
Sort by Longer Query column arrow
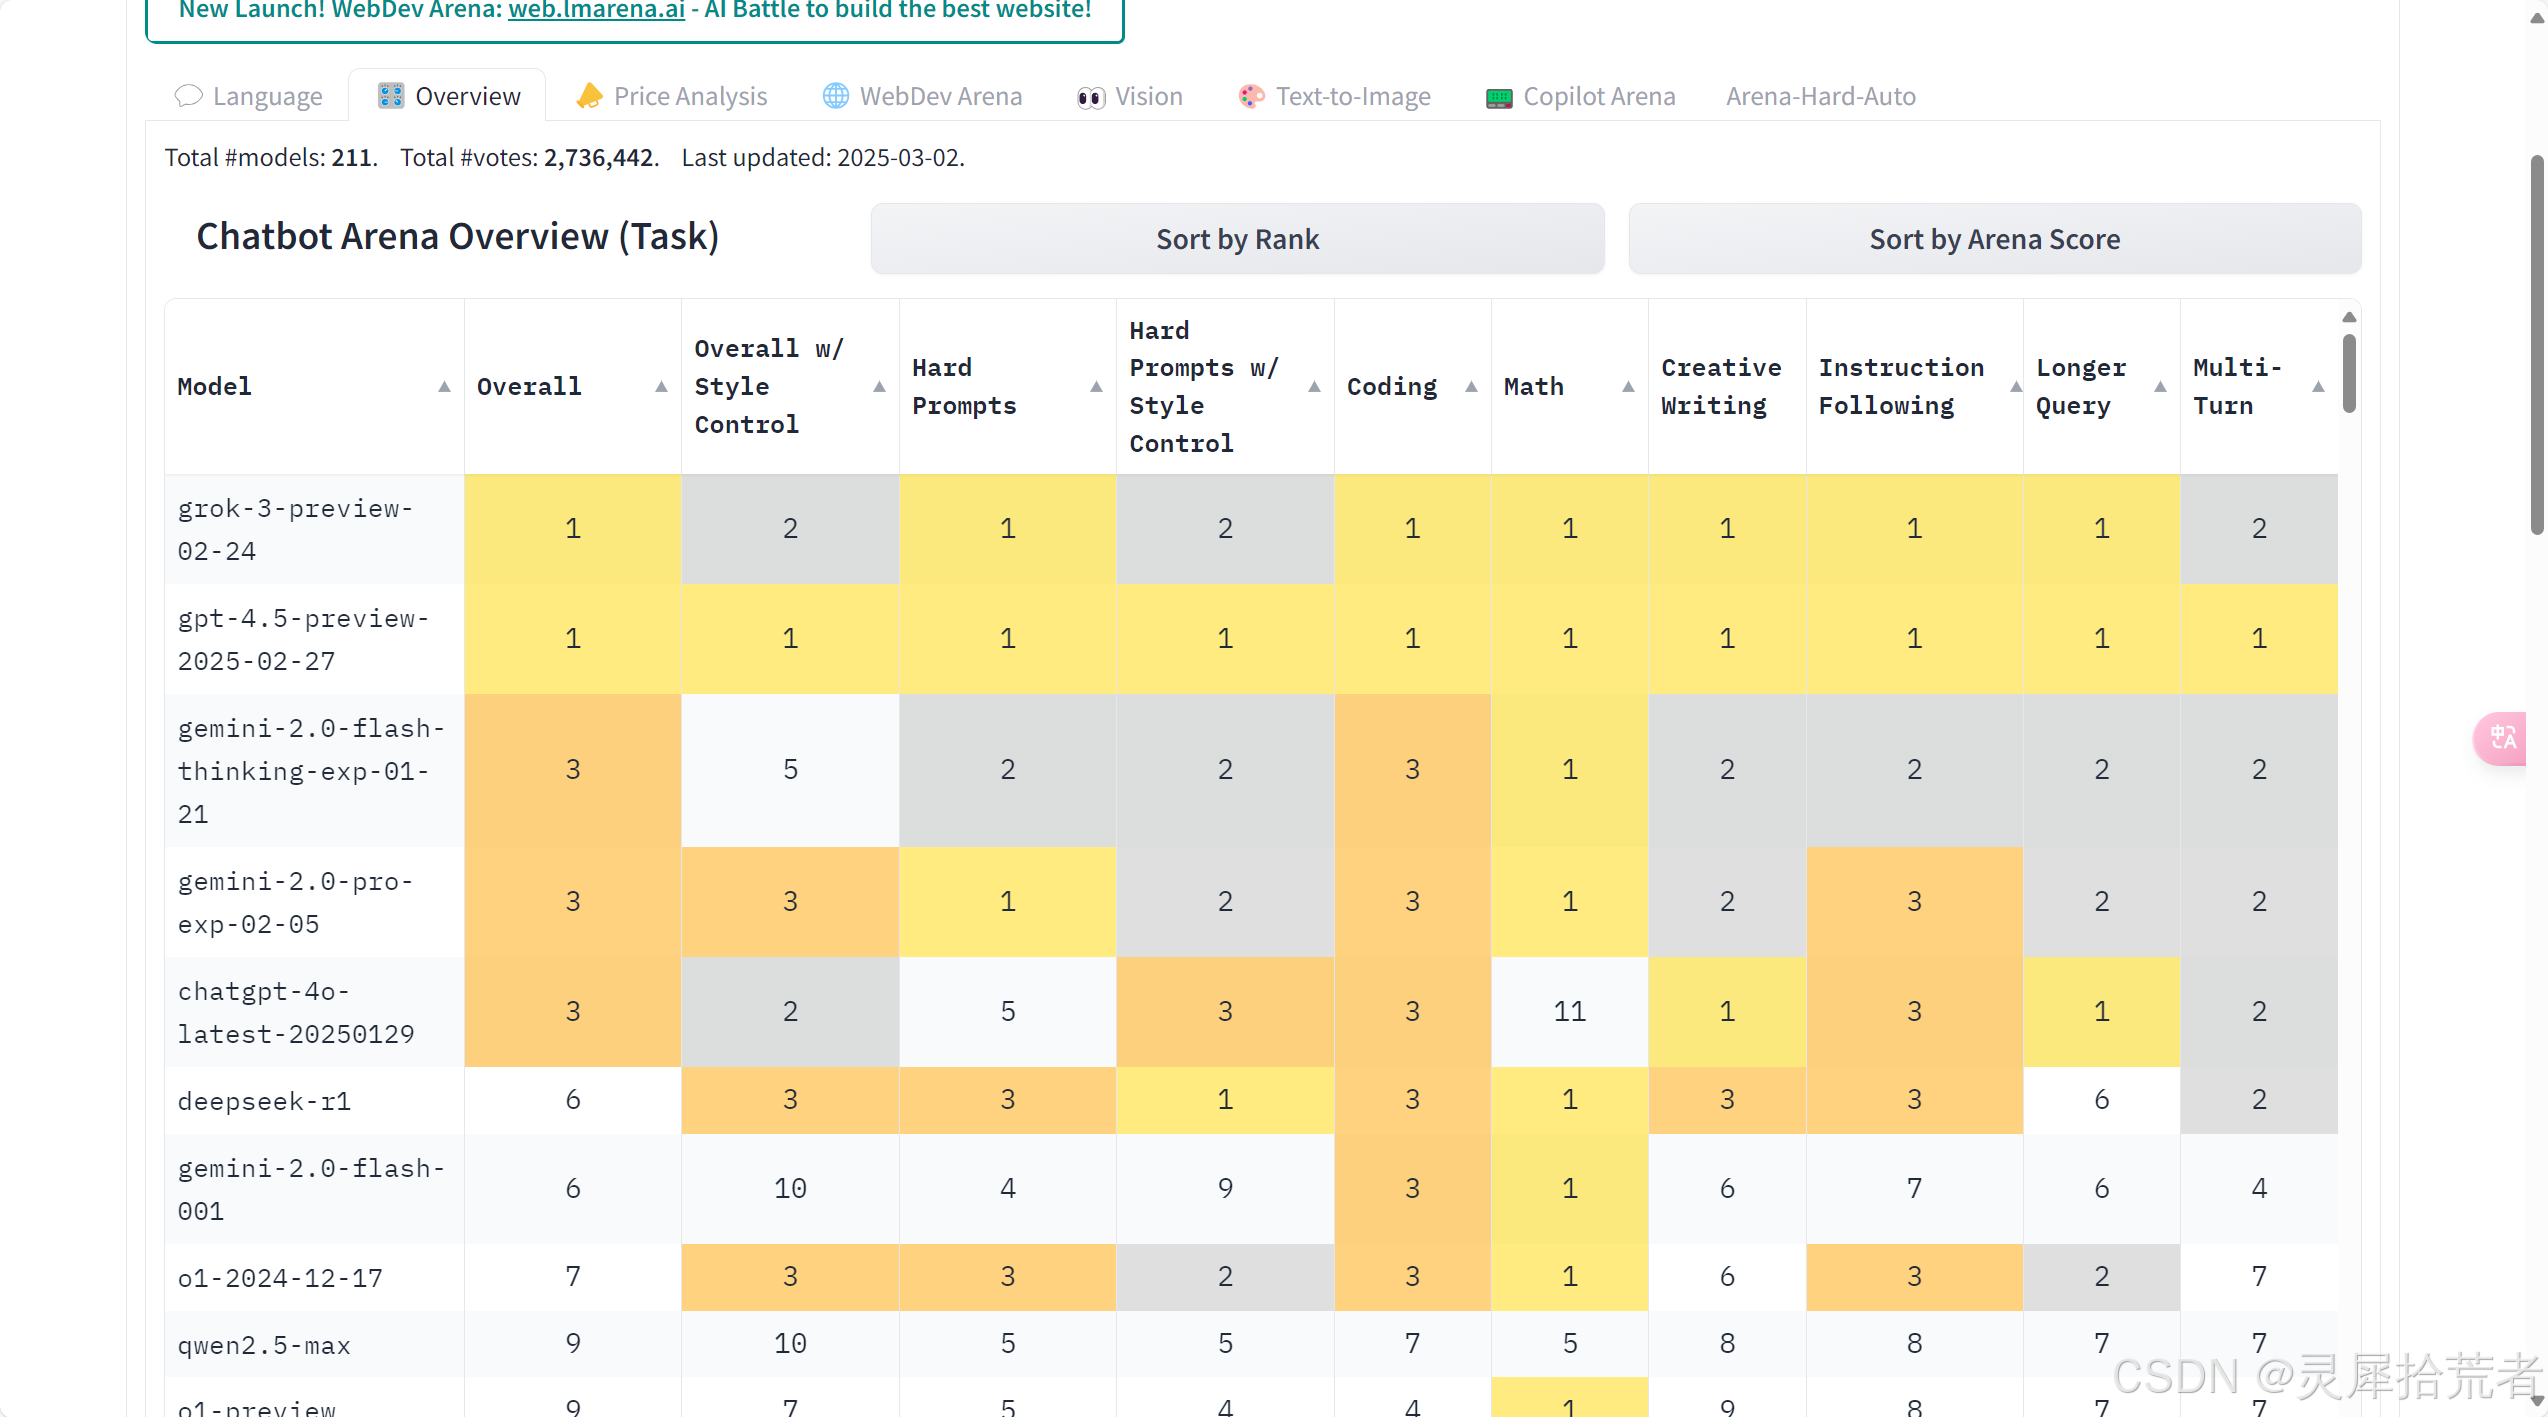click(2160, 387)
